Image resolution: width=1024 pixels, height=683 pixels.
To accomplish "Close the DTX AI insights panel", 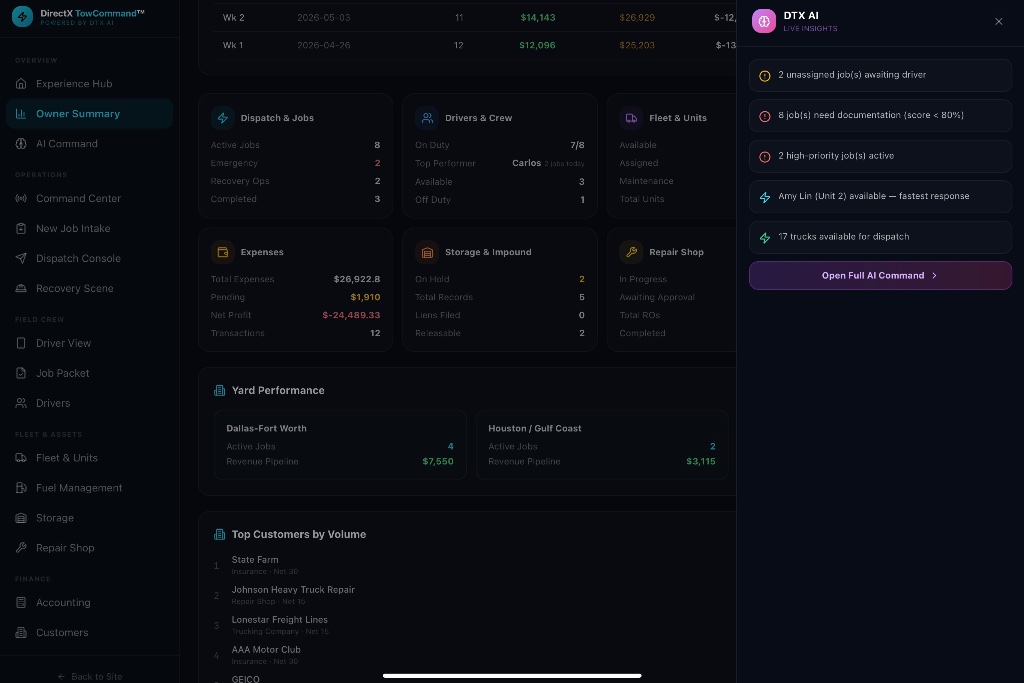I will [x=999, y=22].
